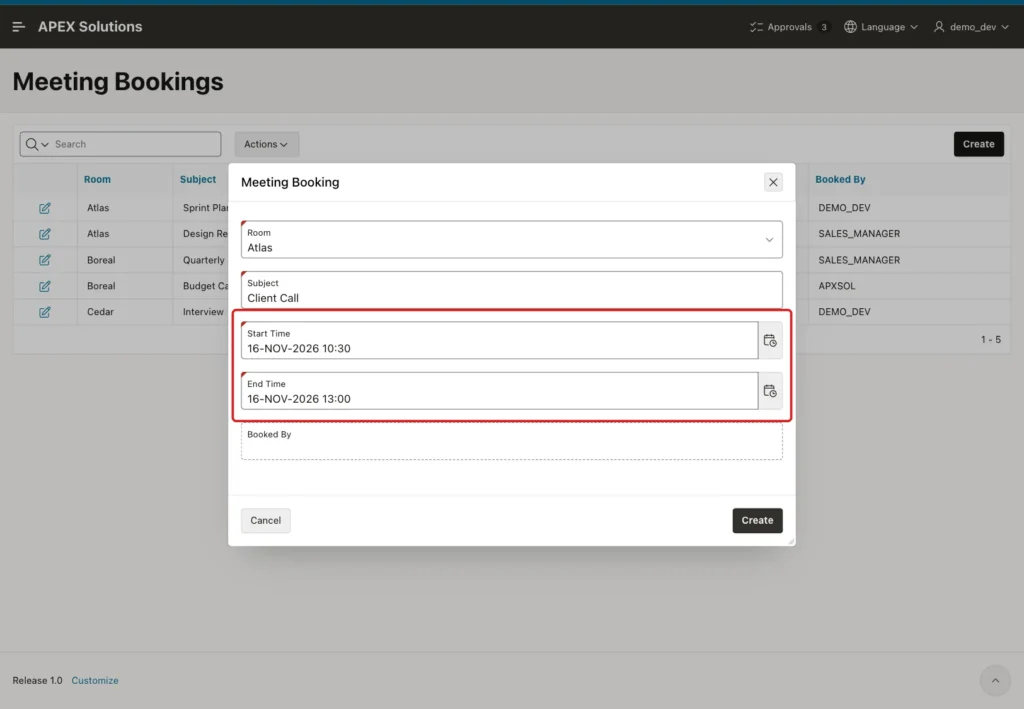Click Create in the dialog
The height and width of the screenshot is (709, 1024).
click(x=757, y=520)
